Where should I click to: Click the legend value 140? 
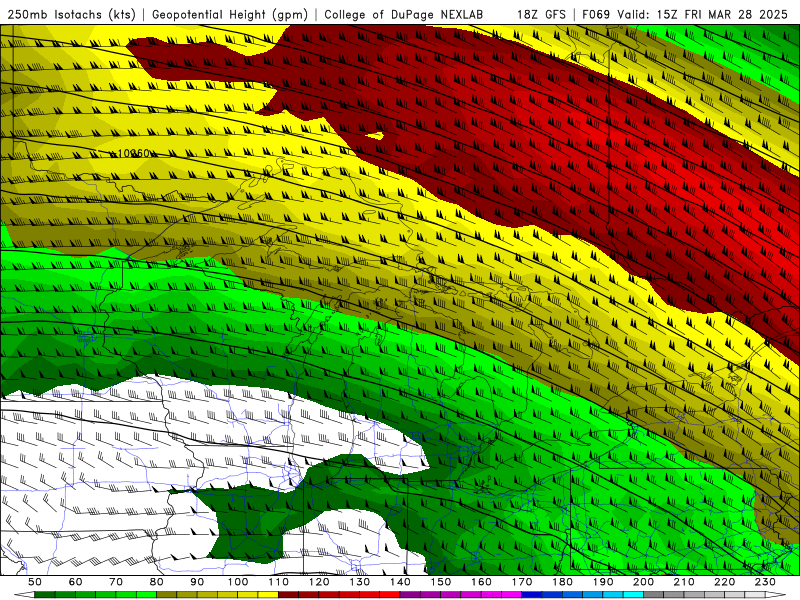400,582
